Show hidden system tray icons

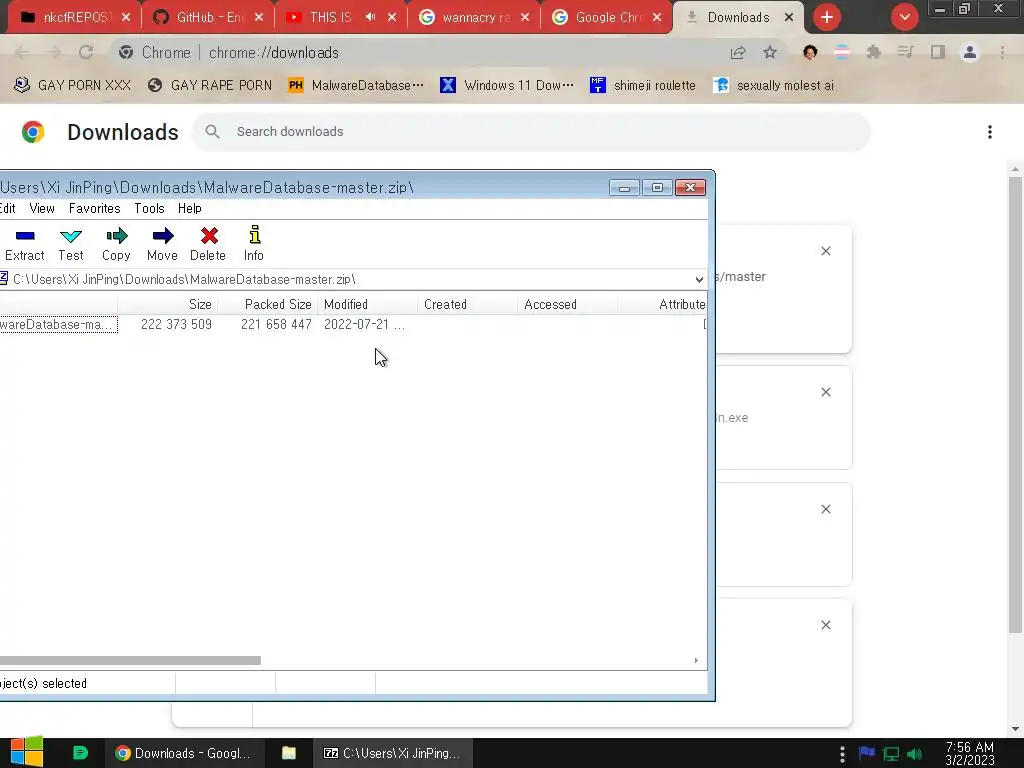click(x=842, y=754)
